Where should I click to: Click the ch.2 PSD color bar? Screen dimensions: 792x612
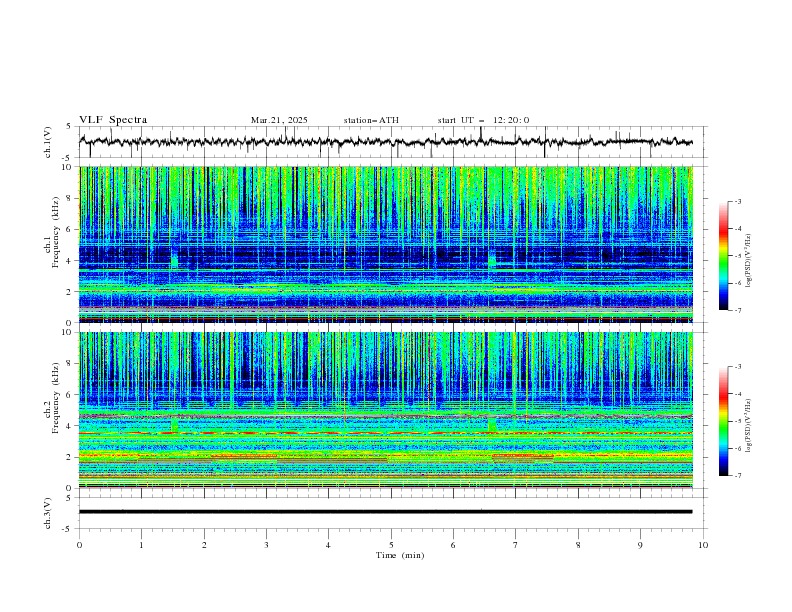(x=723, y=421)
